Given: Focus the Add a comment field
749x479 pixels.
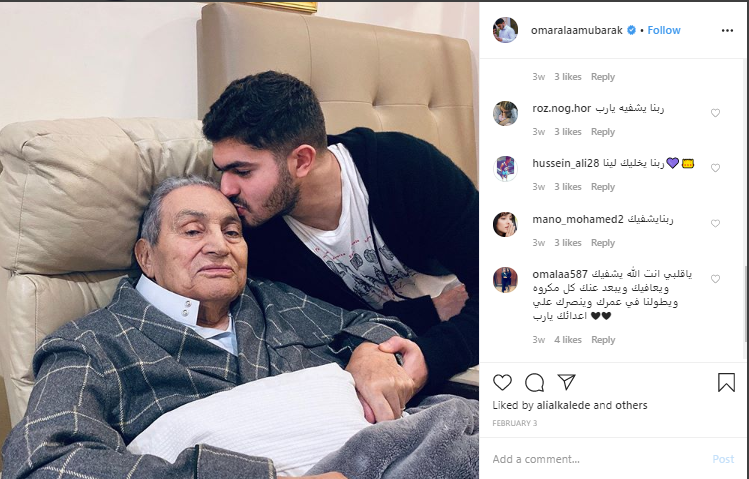Looking at the screenshot, I should (x=597, y=459).
